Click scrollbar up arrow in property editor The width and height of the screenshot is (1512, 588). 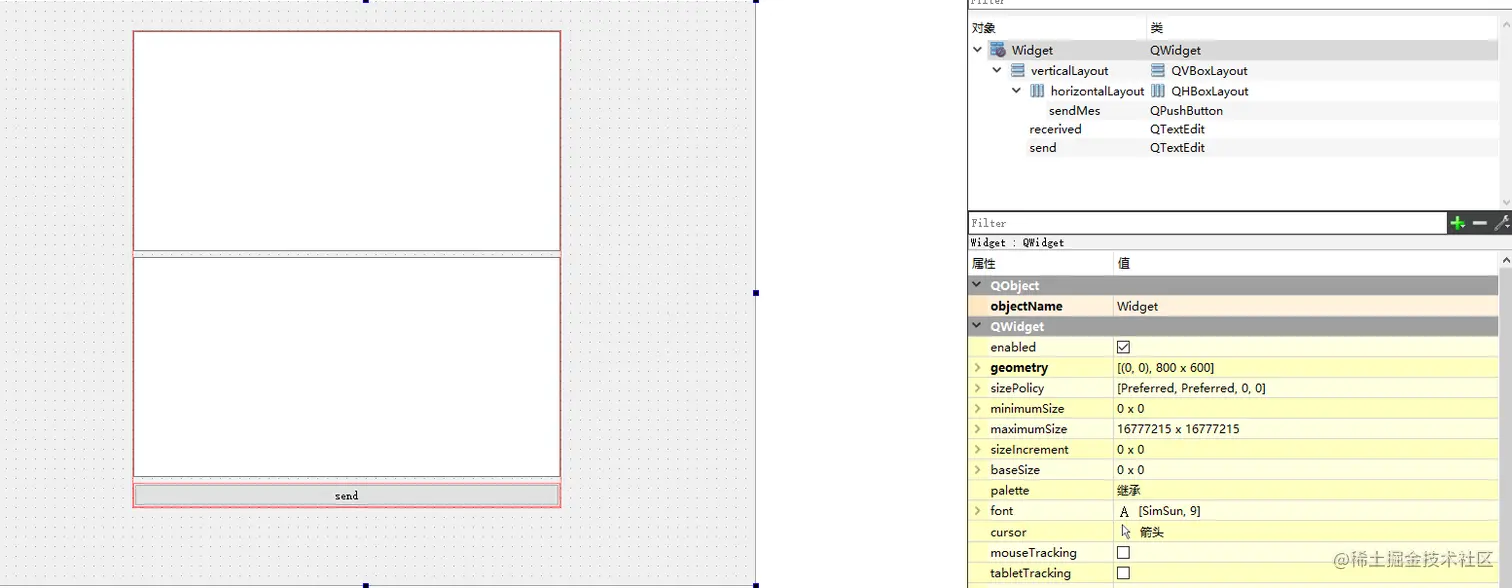coord(1505,261)
